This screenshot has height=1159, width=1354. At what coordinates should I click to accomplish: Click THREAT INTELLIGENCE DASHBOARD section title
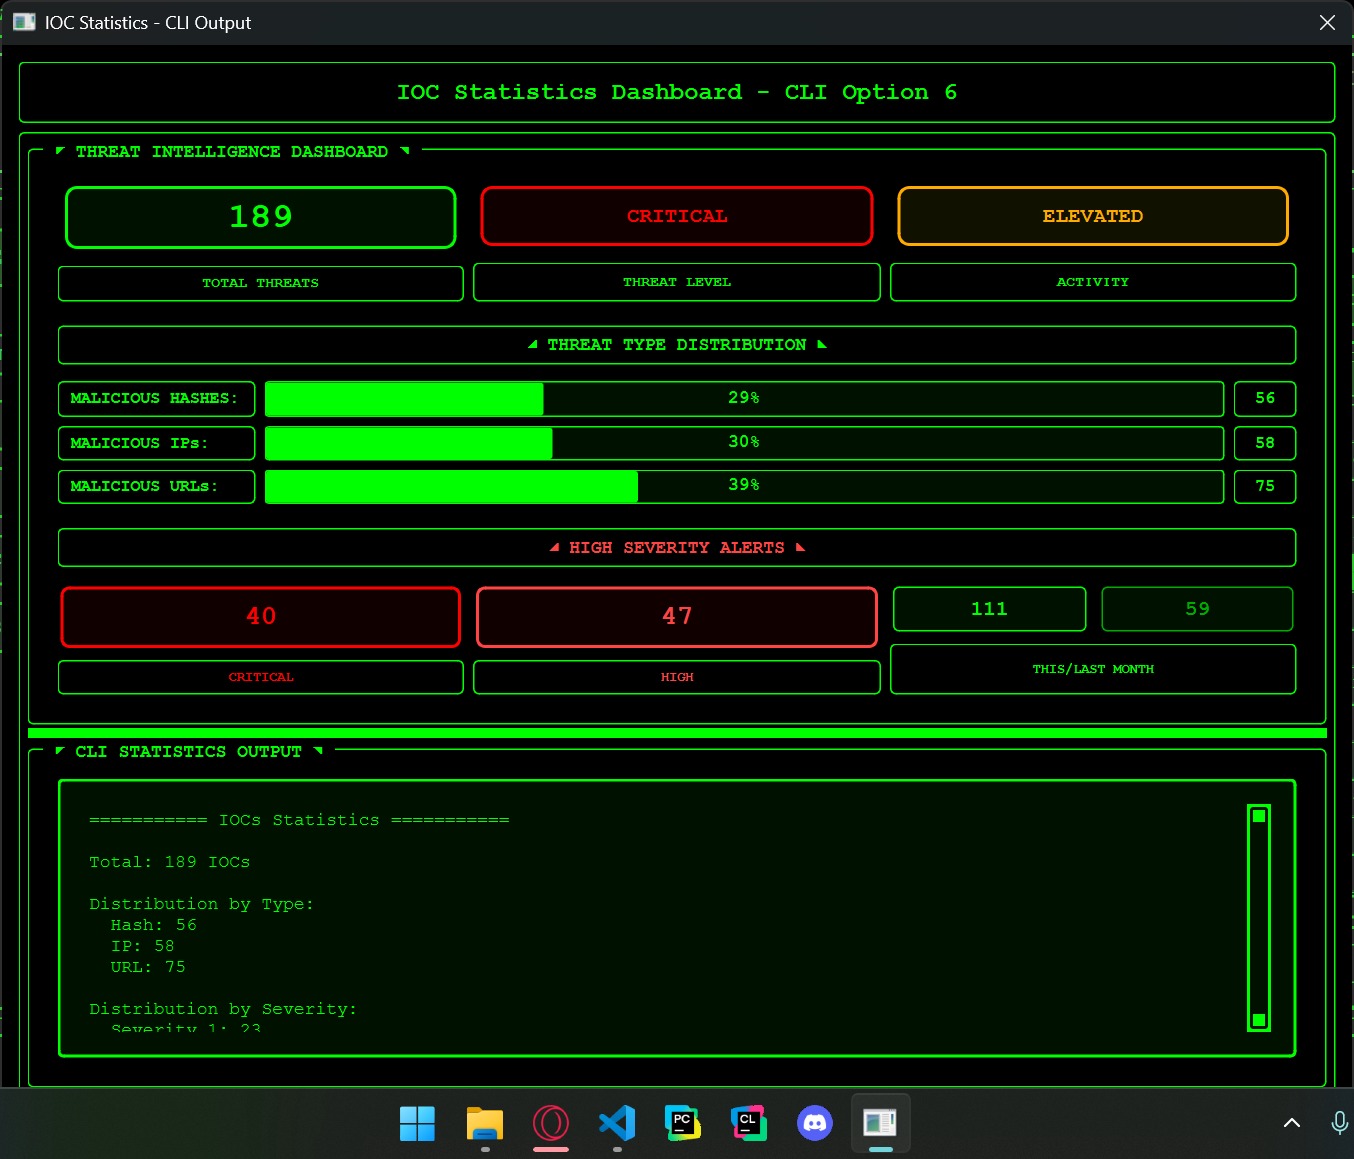click(x=232, y=152)
